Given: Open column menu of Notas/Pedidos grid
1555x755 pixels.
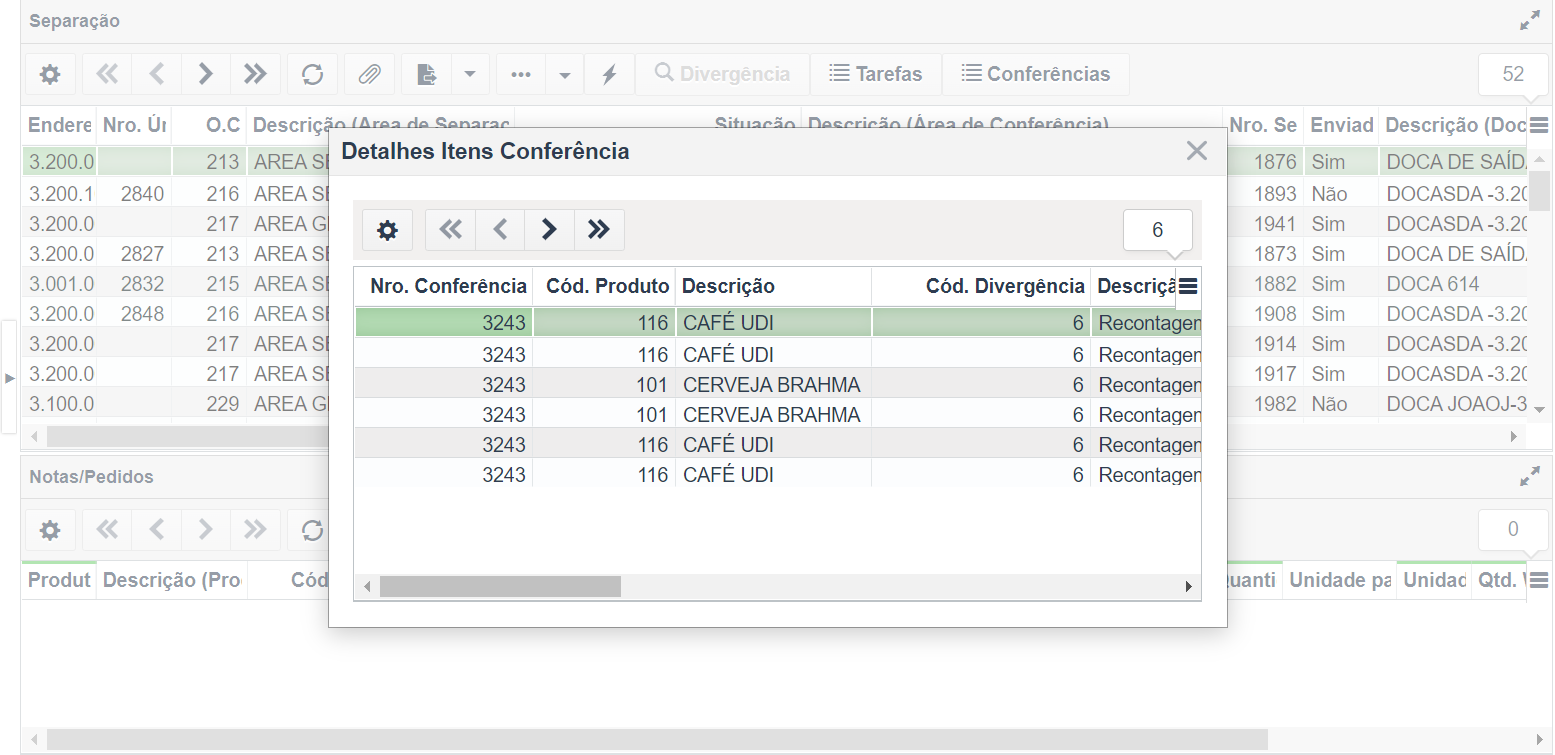Looking at the screenshot, I should tap(1539, 580).
